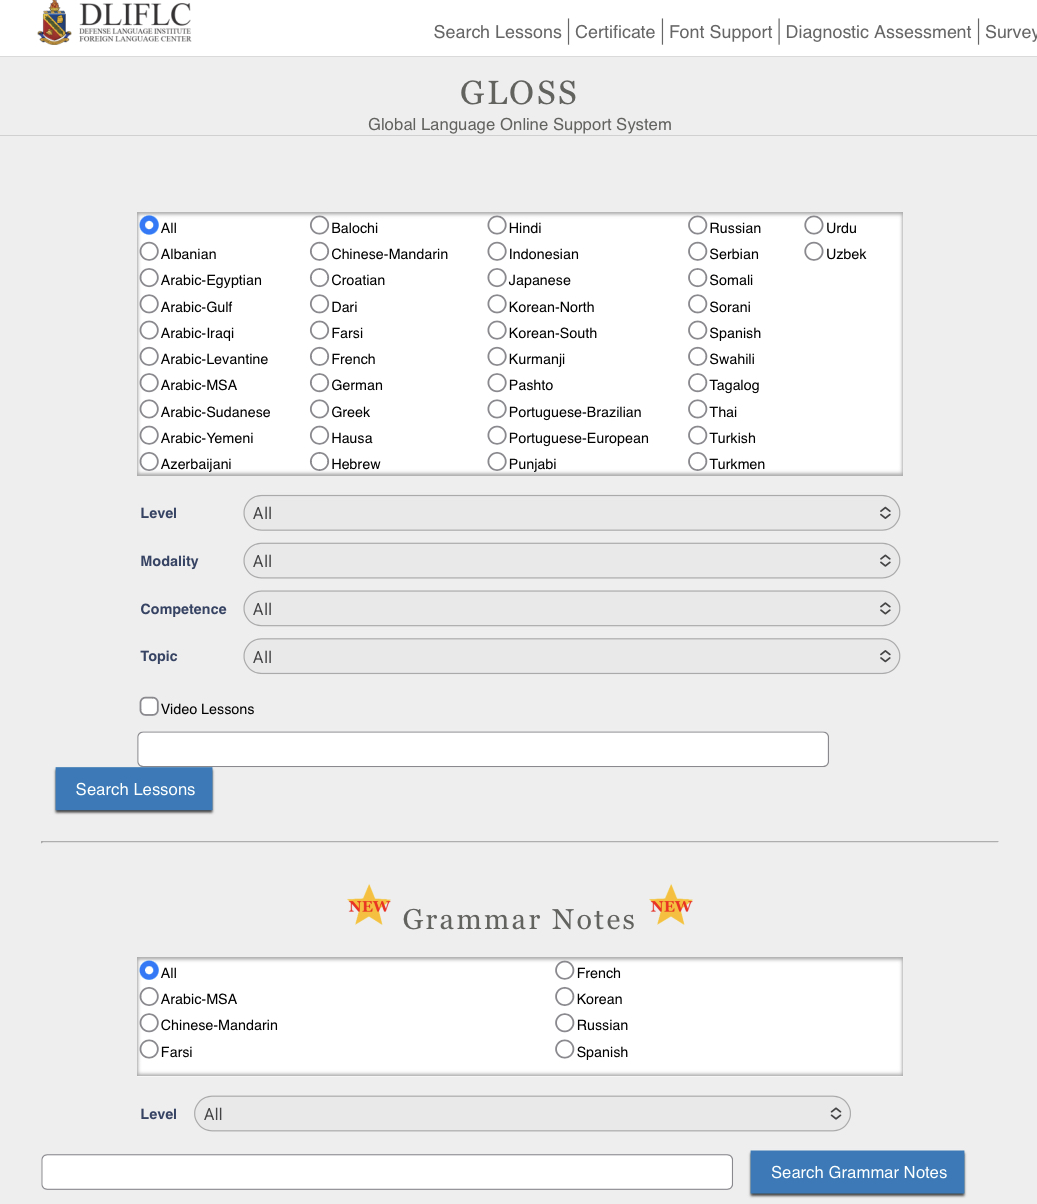
Task: Select the Hebrew radio button
Action: [319, 462]
